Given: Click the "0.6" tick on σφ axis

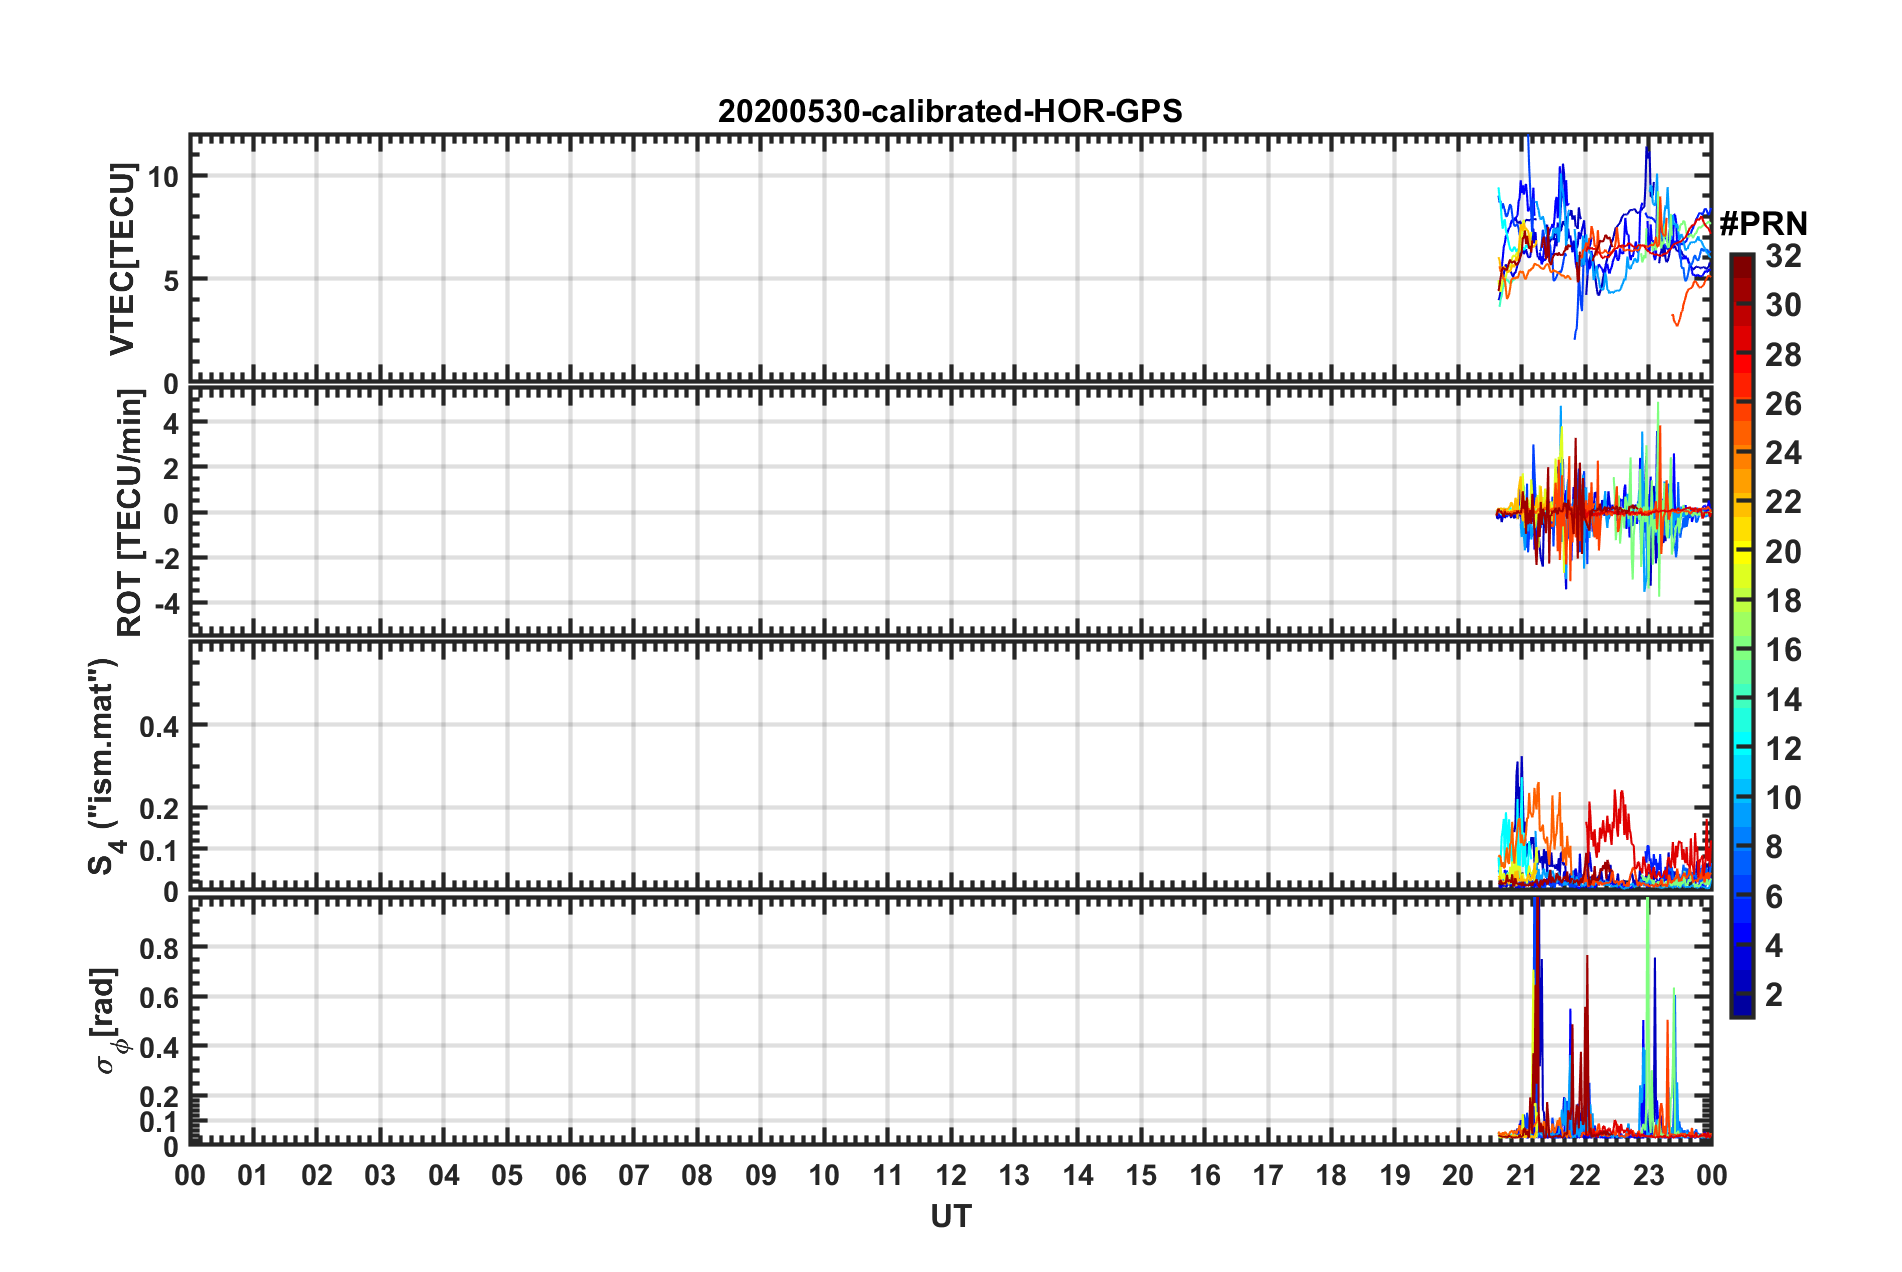Looking at the screenshot, I should click(x=159, y=998).
